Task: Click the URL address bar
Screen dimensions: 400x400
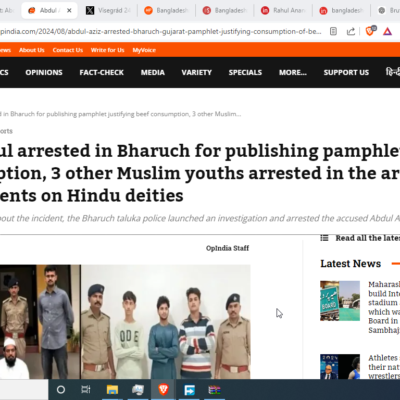Action: click(x=160, y=32)
